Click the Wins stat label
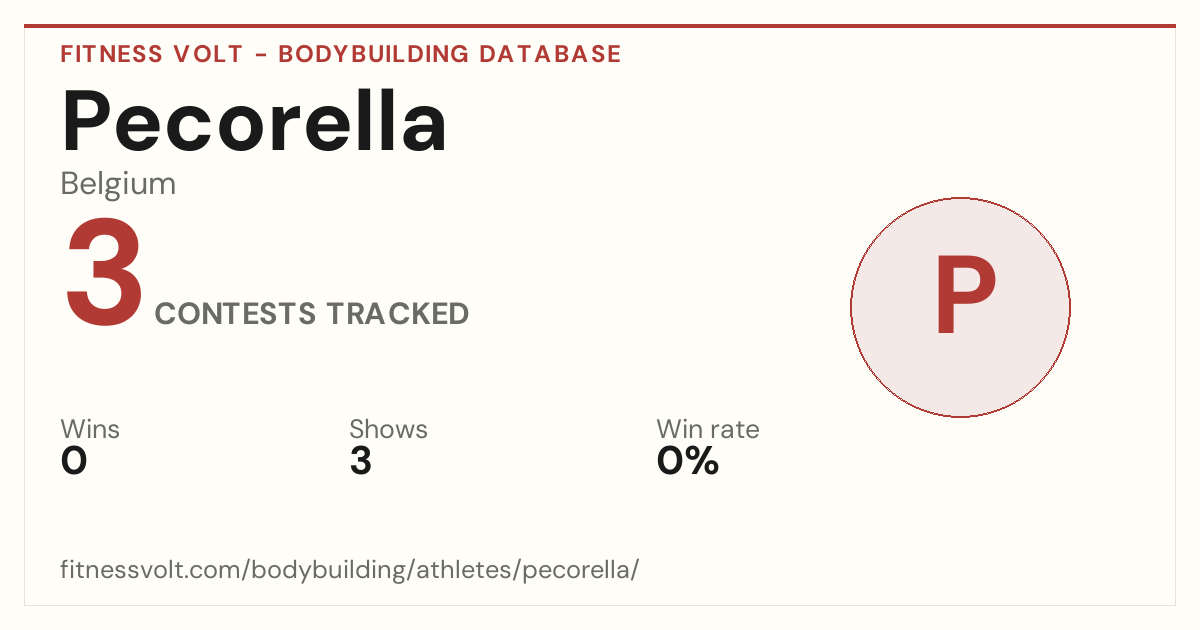This screenshot has width=1200, height=630. (x=90, y=429)
